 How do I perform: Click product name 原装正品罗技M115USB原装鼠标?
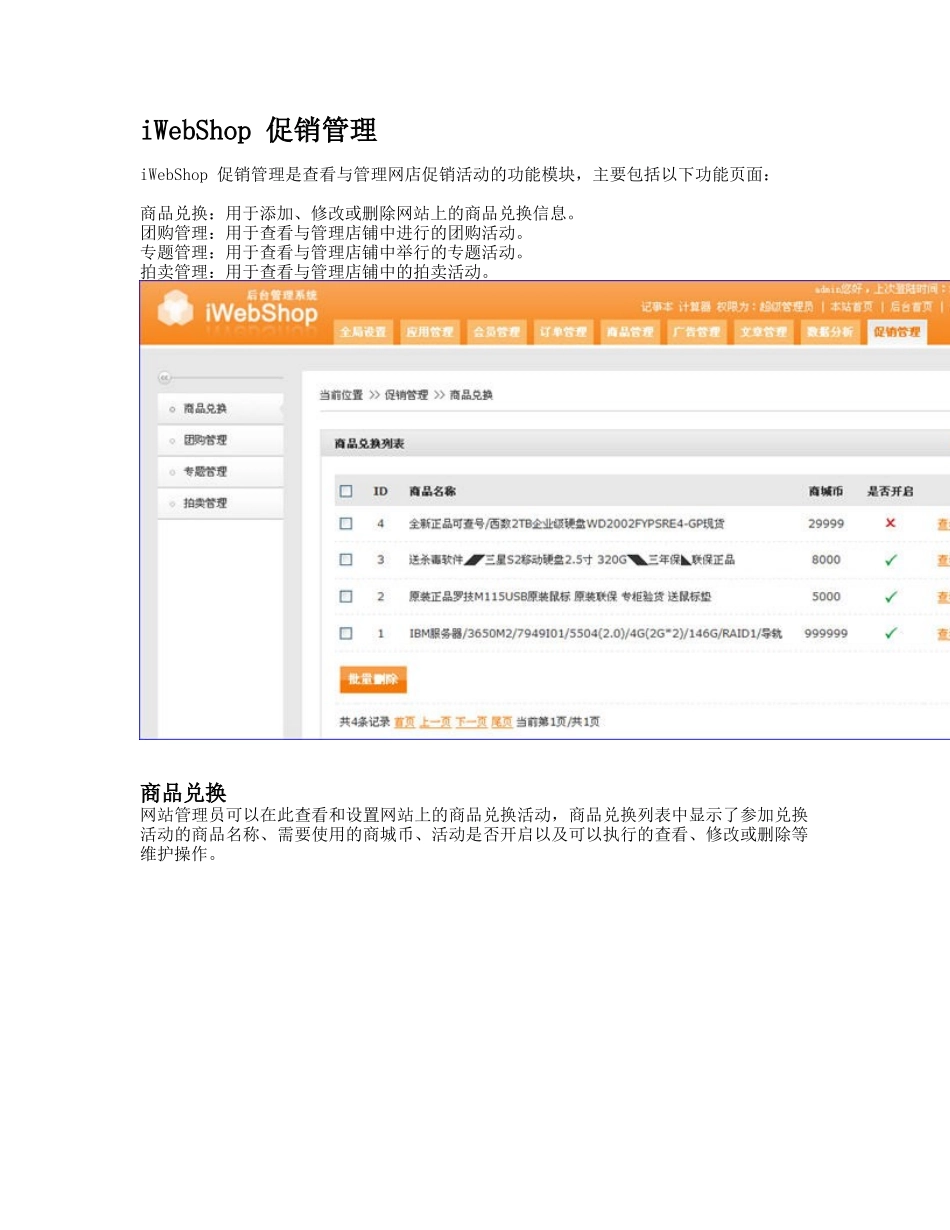(x=560, y=597)
